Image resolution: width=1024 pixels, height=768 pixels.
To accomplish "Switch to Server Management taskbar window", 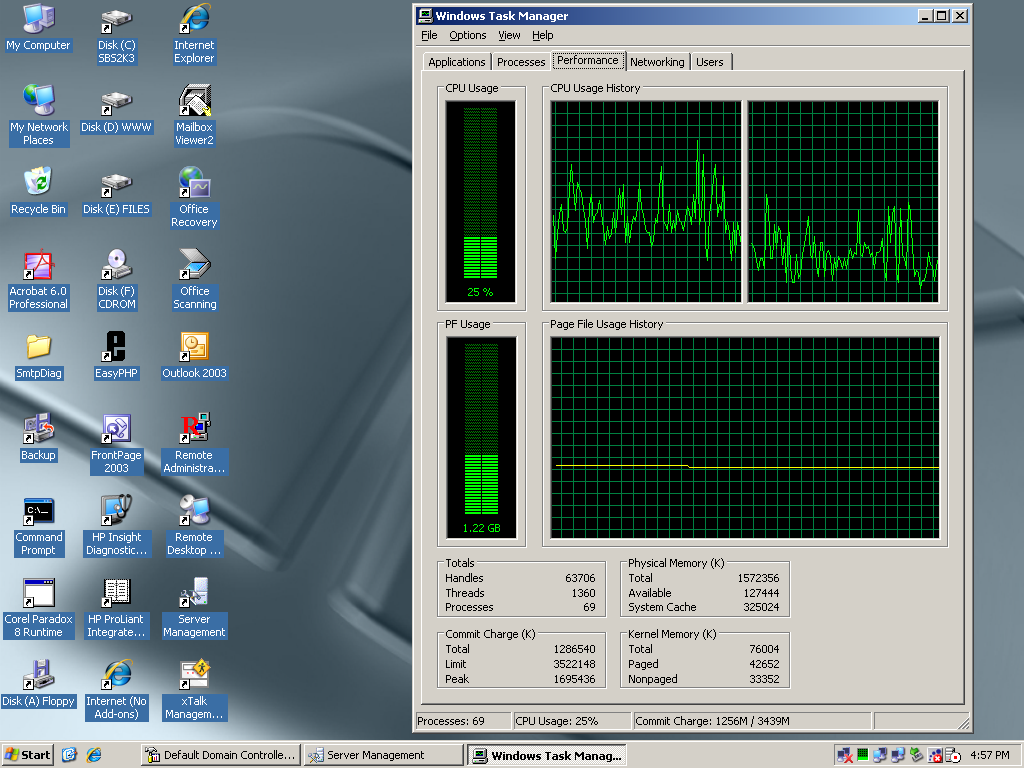I will [x=384, y=756].
